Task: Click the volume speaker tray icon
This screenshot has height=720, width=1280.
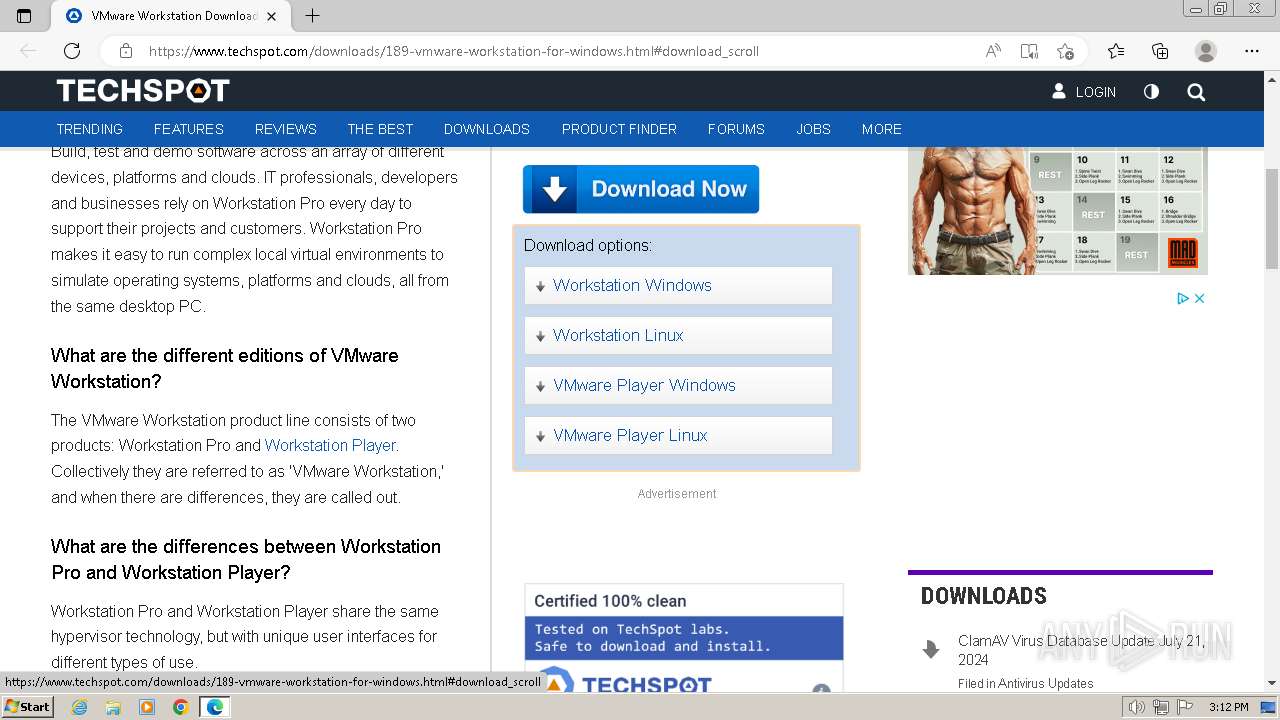Action: [x=1136, y=707]
